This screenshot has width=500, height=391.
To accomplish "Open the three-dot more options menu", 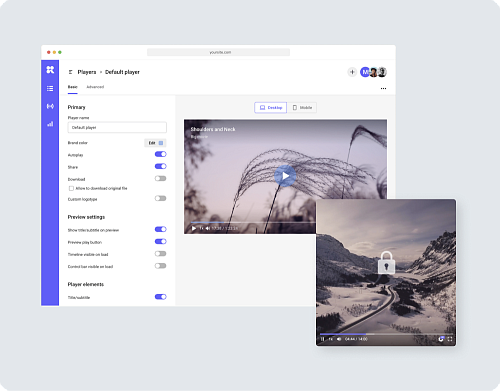I will click(x=383, y=89).
